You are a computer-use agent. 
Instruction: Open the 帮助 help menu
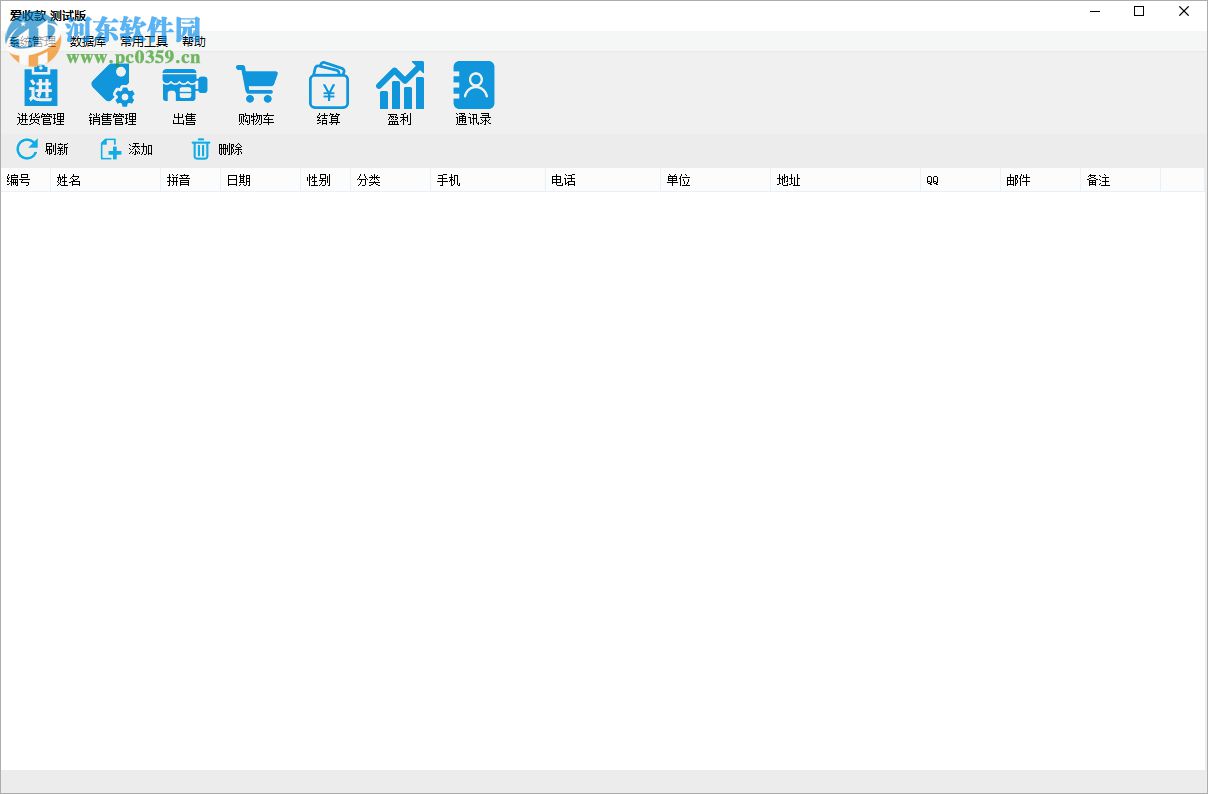tap(194, 41)
